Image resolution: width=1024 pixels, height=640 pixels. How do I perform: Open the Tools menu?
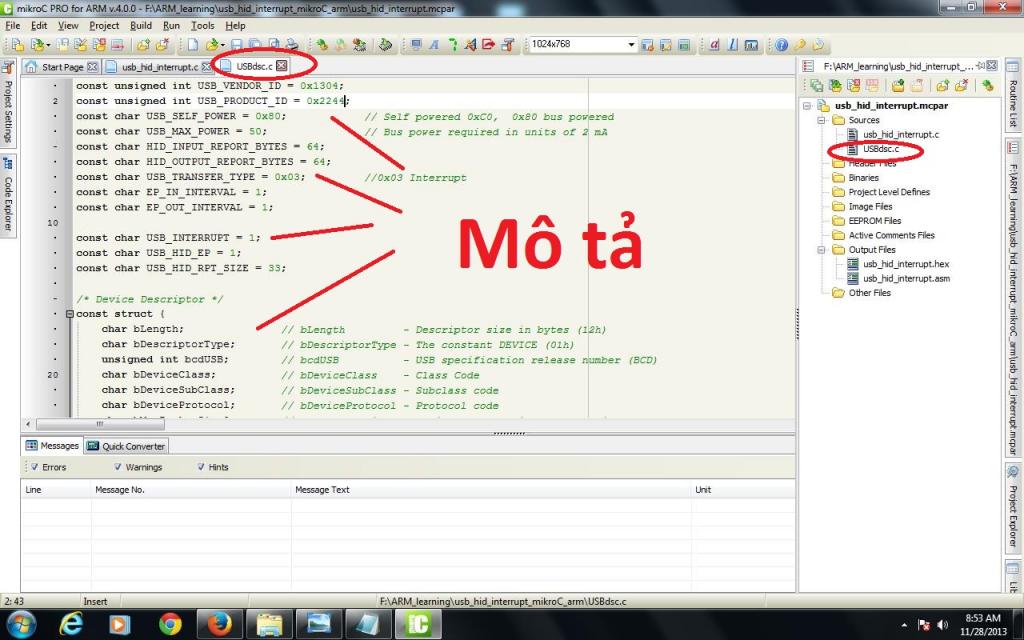click(202, 25)
